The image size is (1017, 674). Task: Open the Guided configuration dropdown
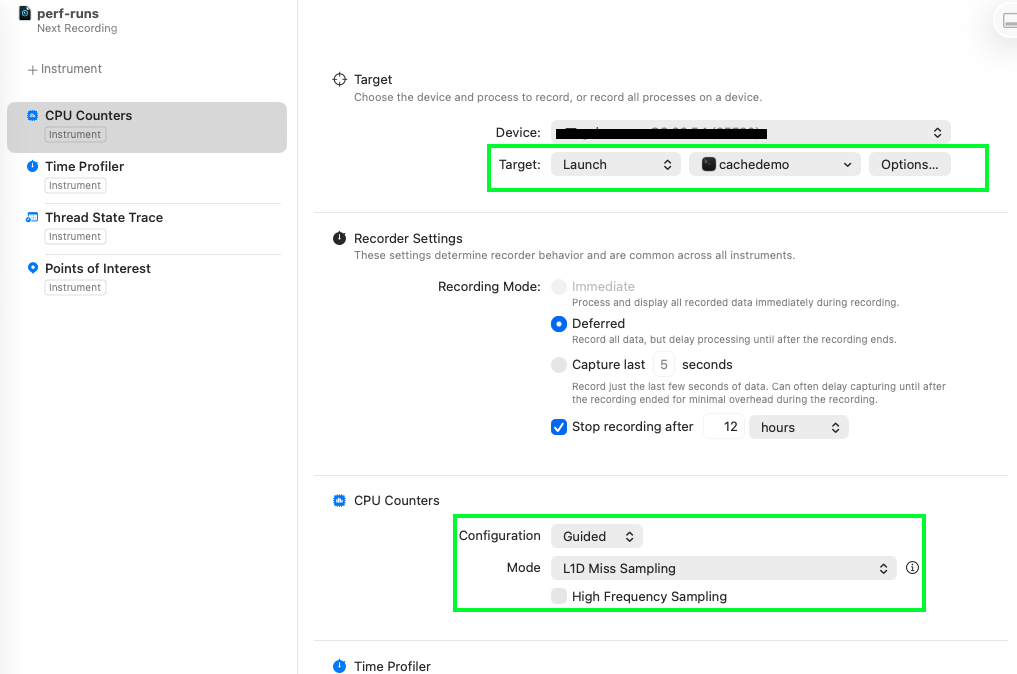[597, 536]
